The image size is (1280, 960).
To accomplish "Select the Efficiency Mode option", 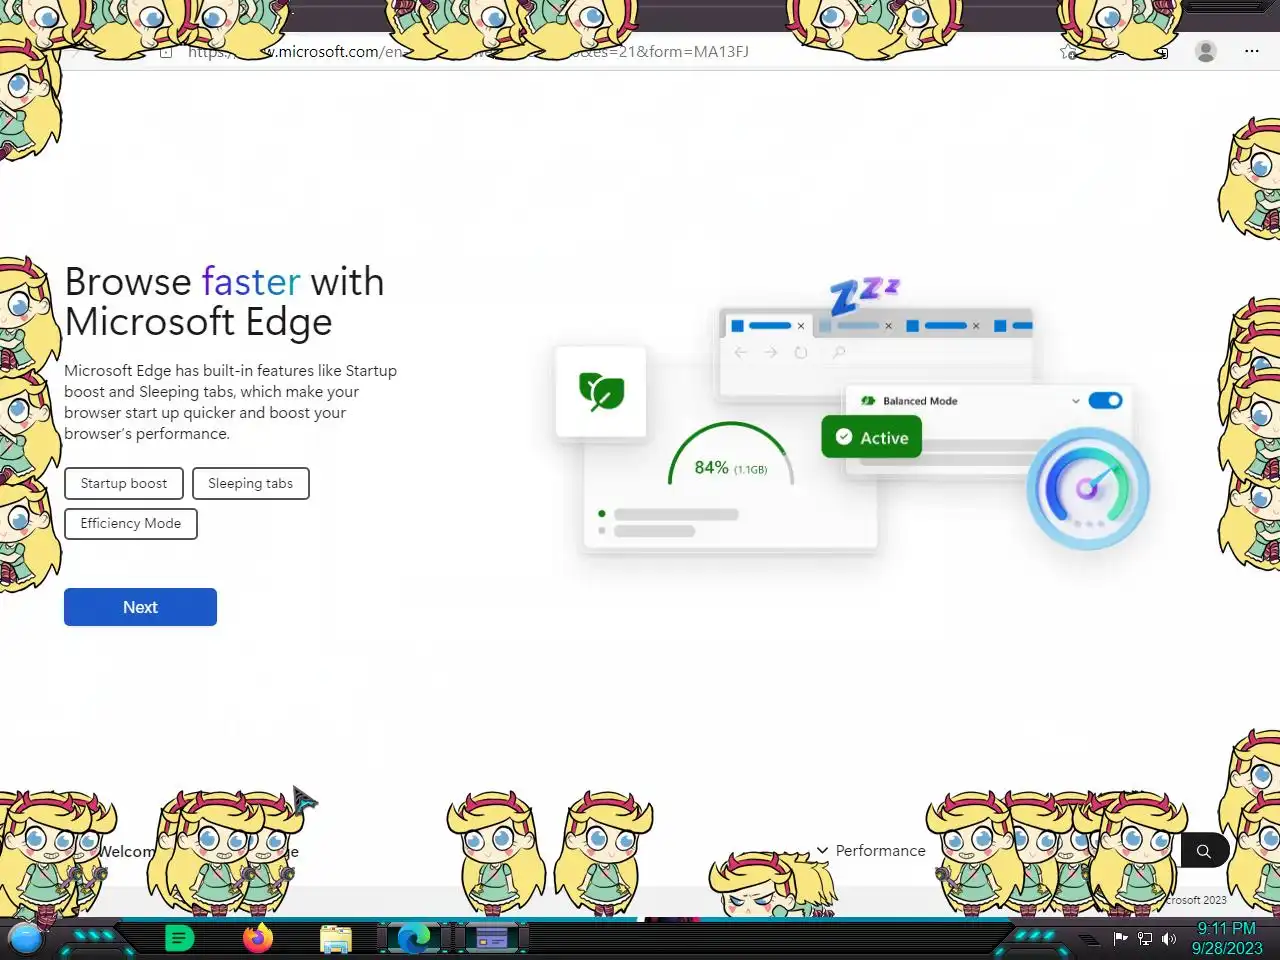I will click(x=131, y=523).
